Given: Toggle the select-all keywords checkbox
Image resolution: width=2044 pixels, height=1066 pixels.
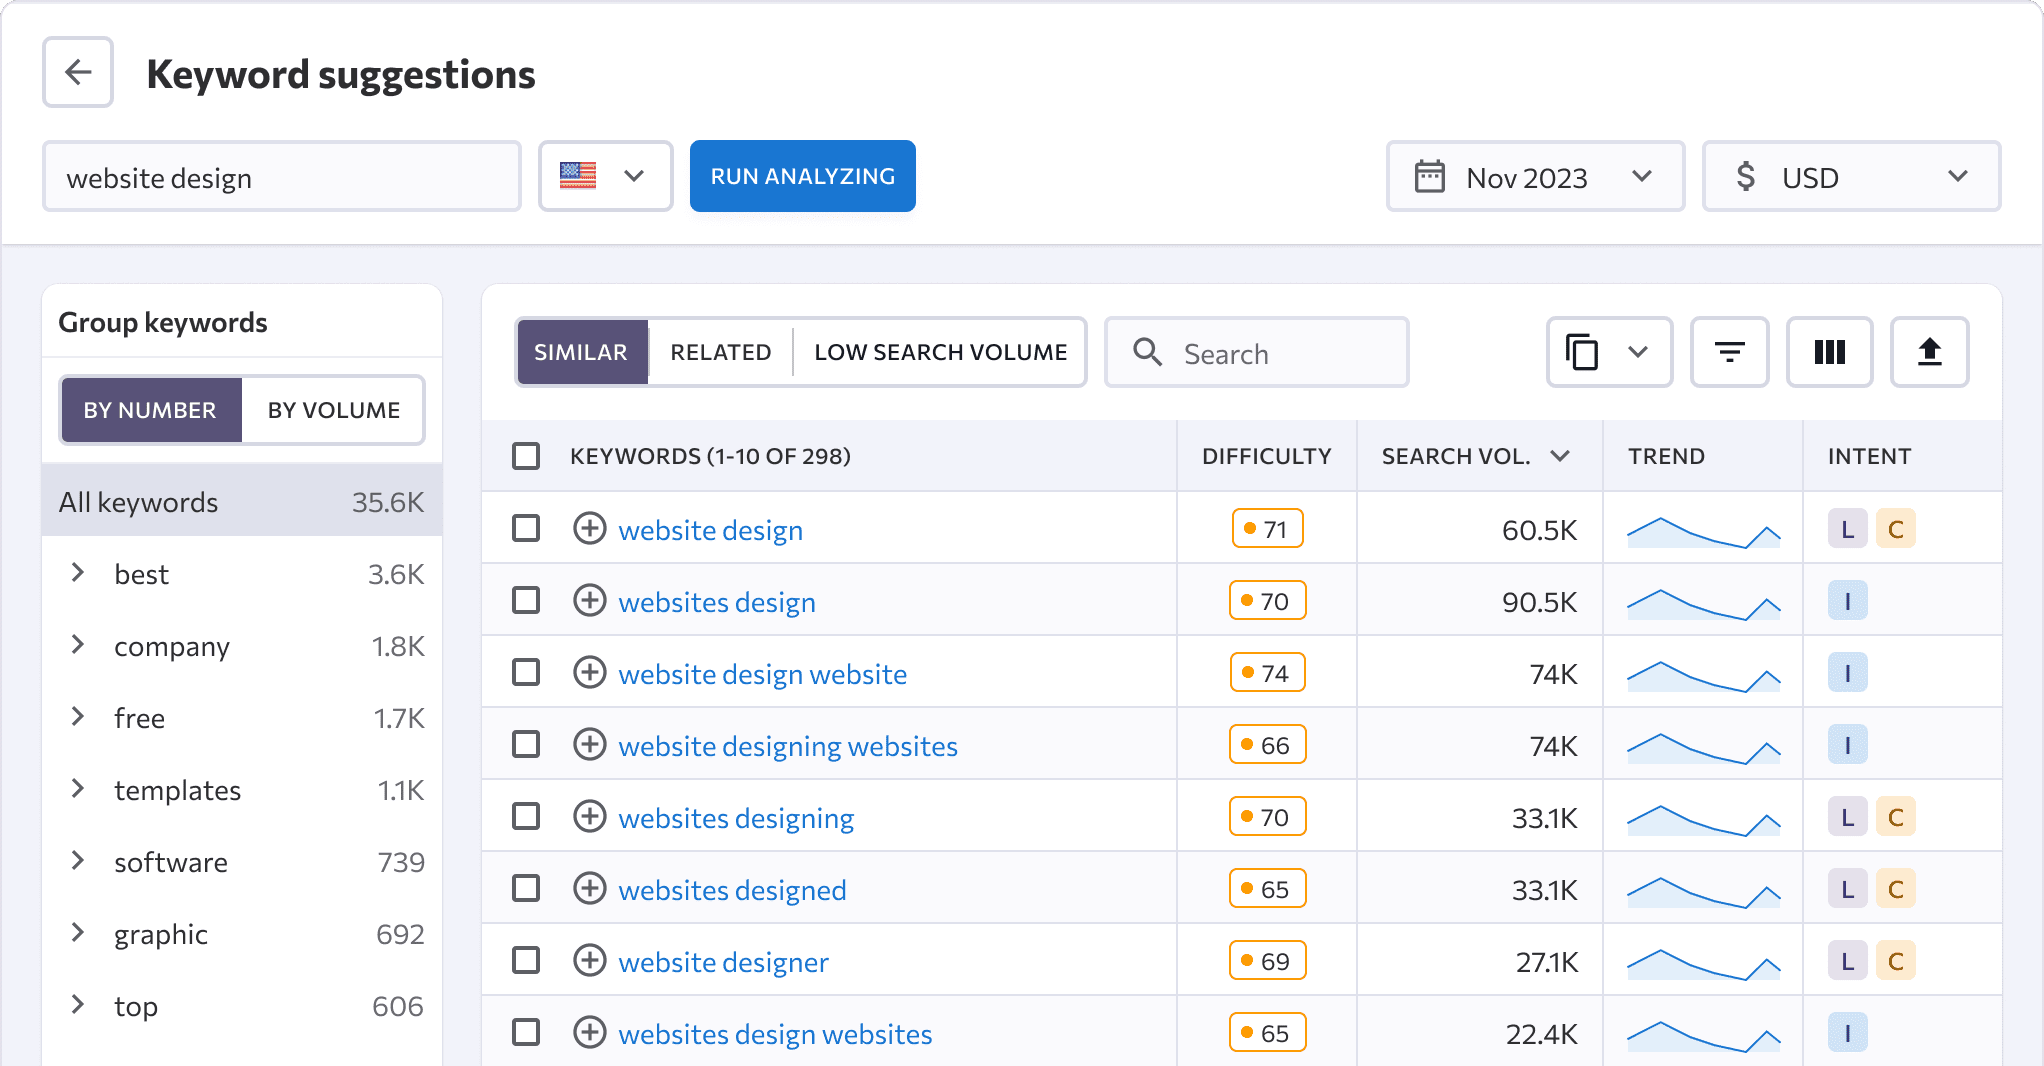Looking at the screenshot, I should click(526, 456).
